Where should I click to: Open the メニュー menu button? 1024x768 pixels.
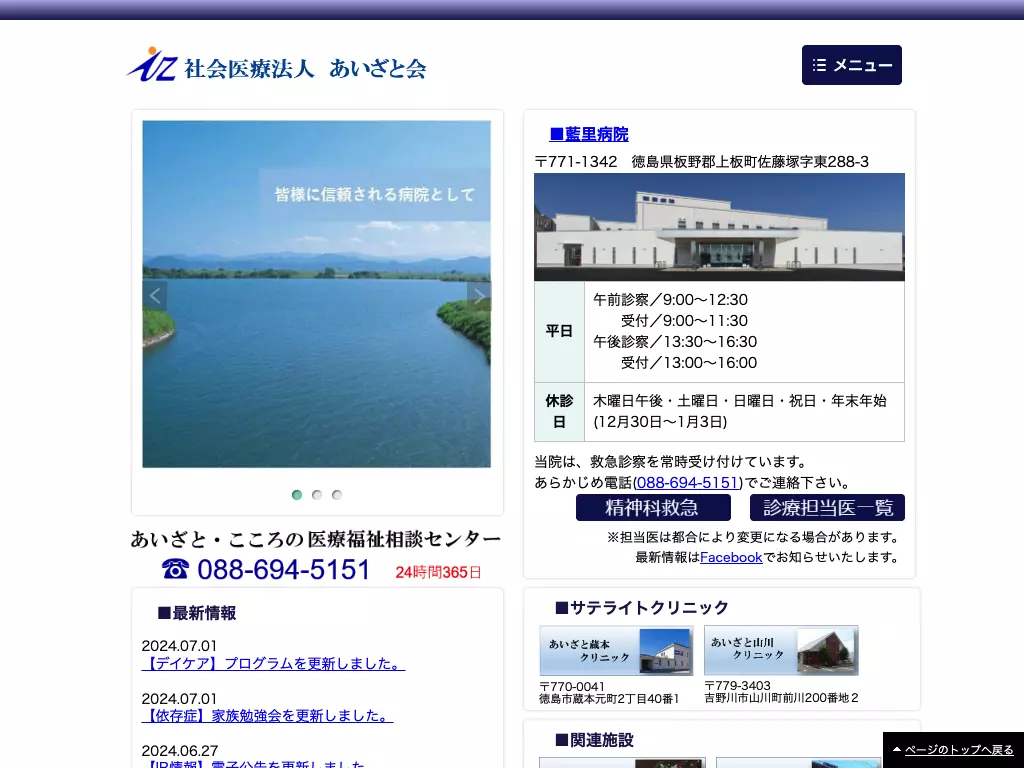point(852,65)
